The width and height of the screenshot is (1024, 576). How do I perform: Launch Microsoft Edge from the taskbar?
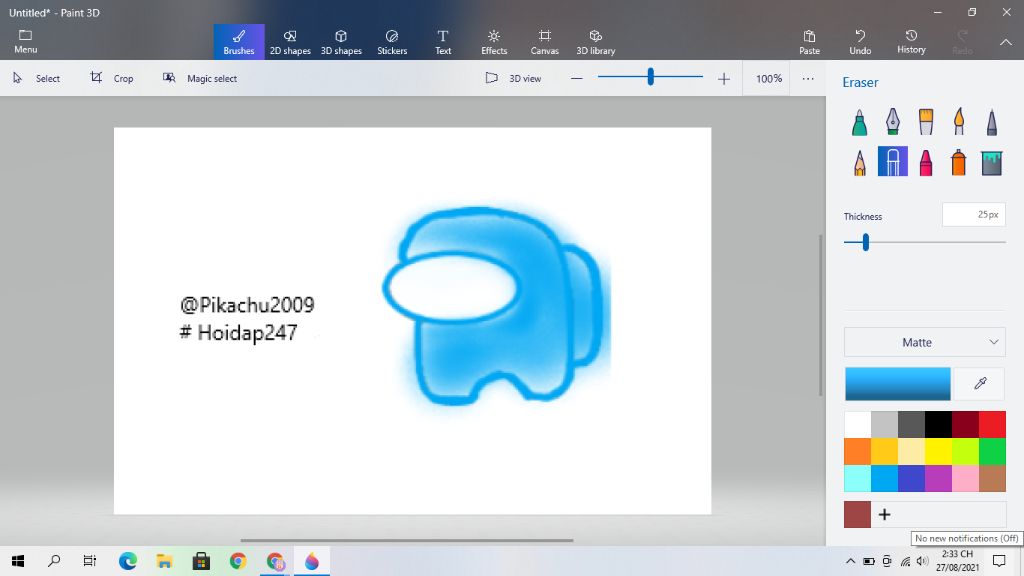128,561
